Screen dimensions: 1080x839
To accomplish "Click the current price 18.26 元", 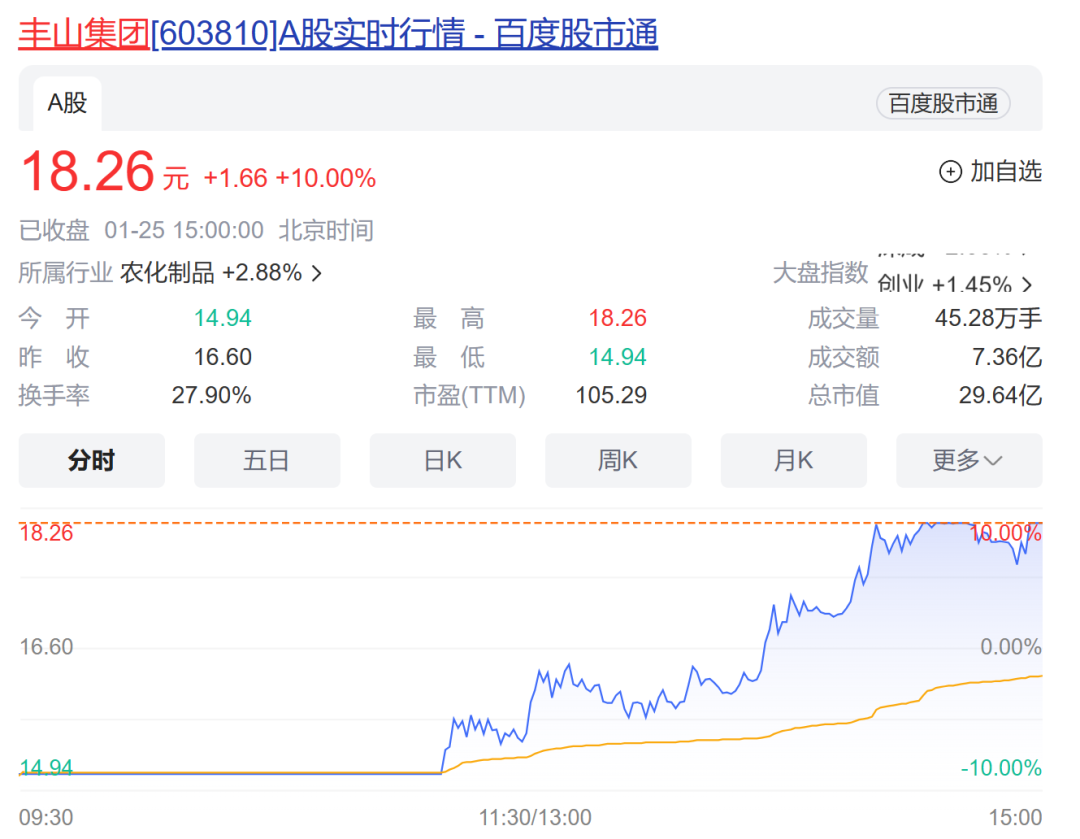I will pyautogui.click(x=105, y=172).
